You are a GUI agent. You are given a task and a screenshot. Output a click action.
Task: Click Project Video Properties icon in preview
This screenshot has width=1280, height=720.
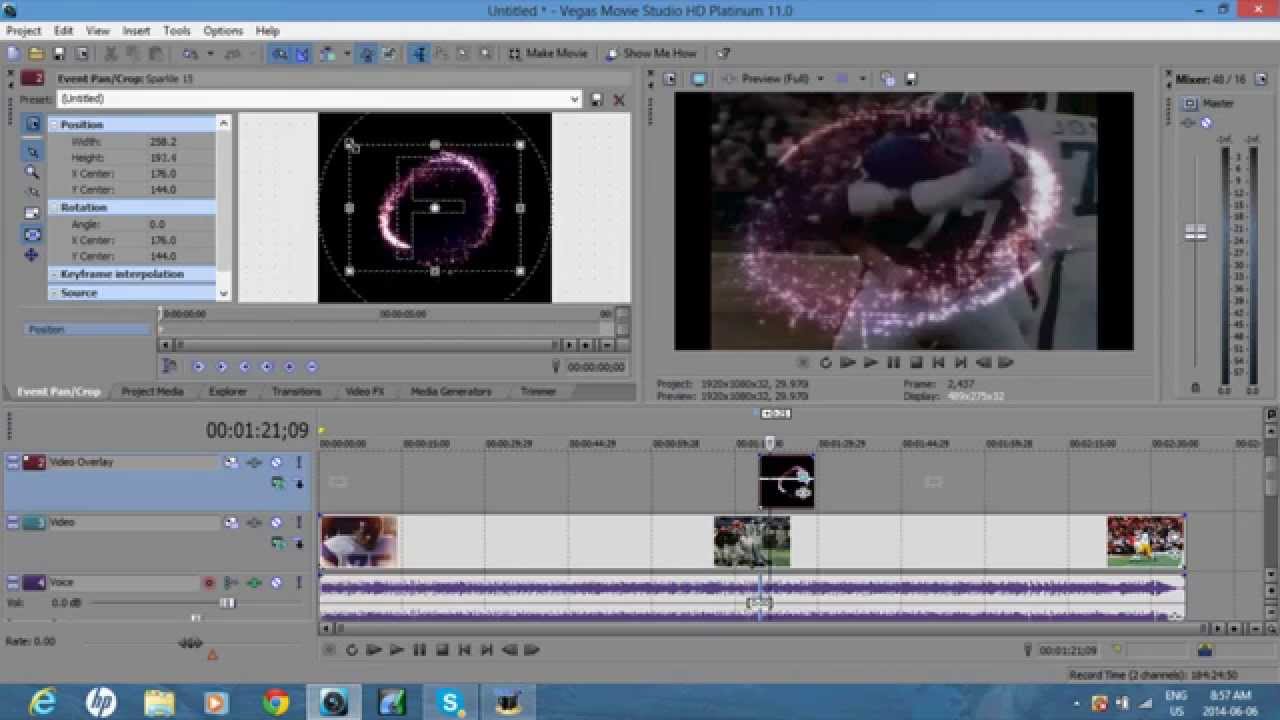point(670,78)
